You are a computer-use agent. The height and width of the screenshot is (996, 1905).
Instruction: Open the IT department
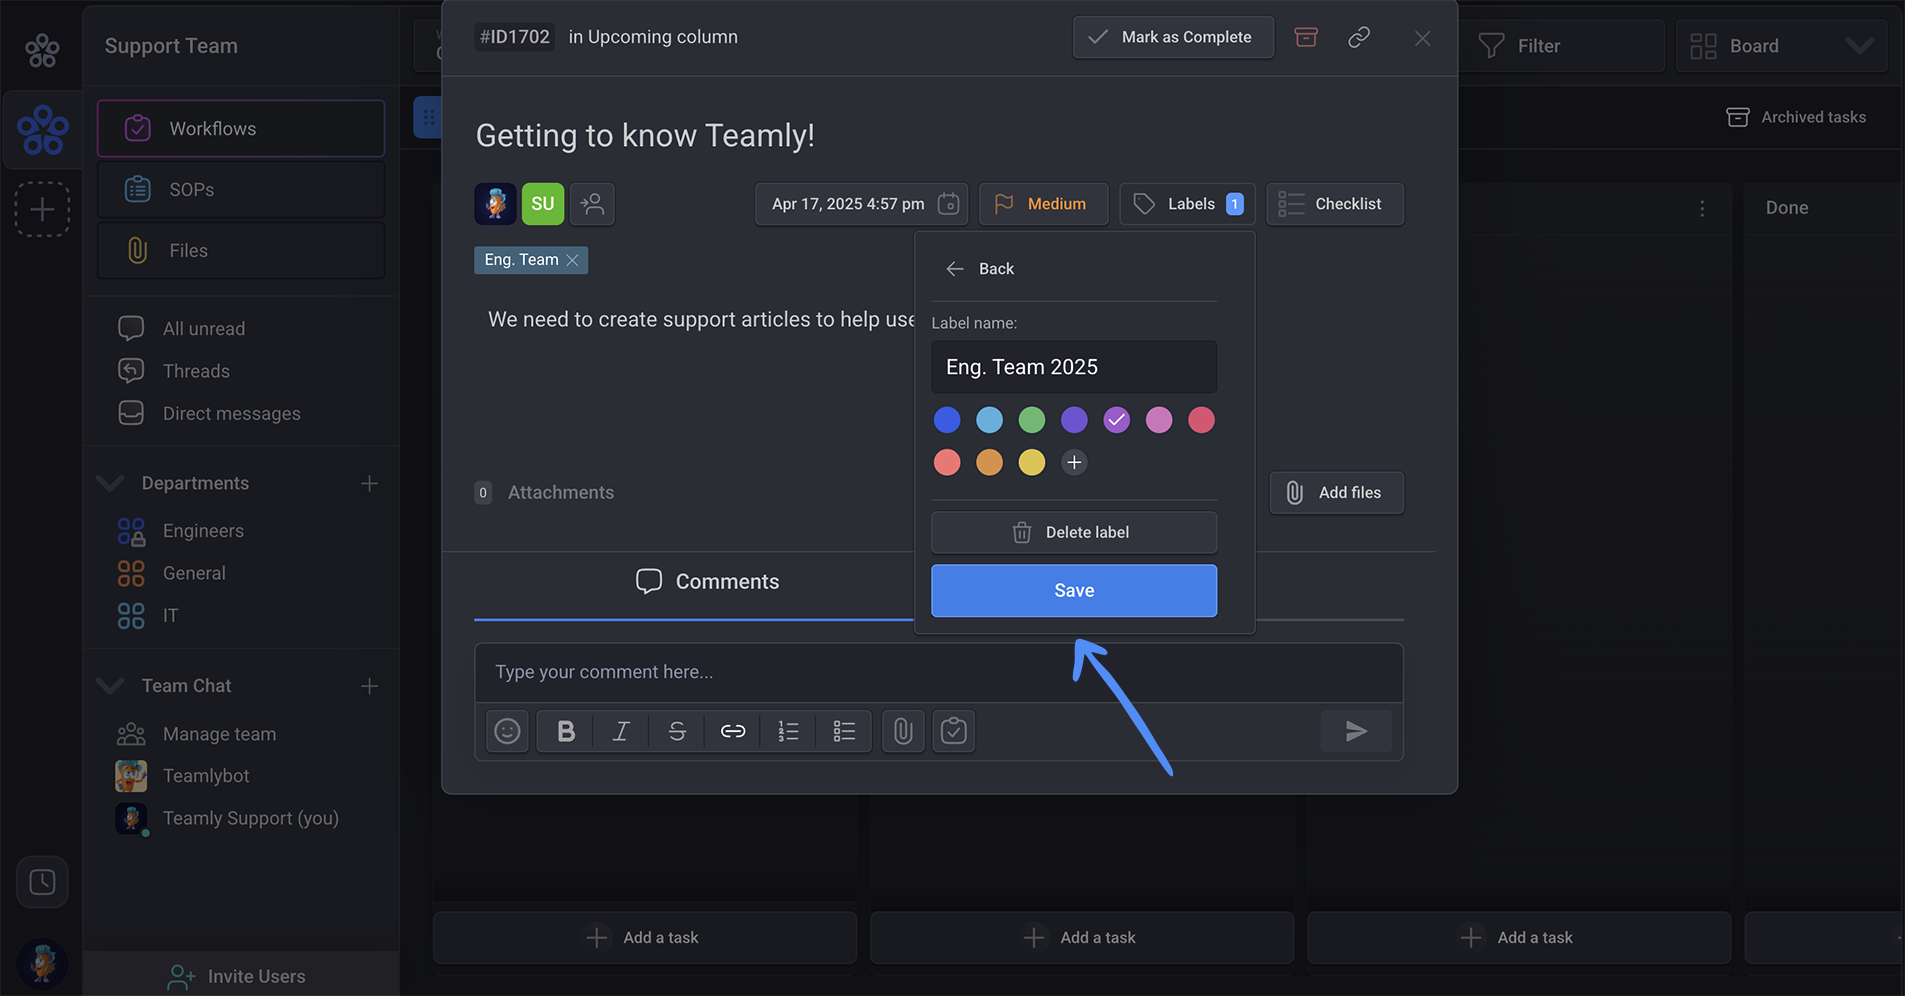(148, 616)
